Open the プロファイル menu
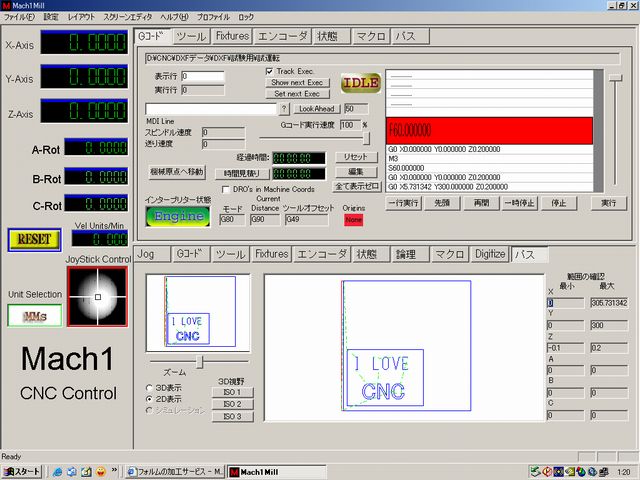The width and height of the screenshot is (640, 480). pyautogui.click(x=213, y=17)
